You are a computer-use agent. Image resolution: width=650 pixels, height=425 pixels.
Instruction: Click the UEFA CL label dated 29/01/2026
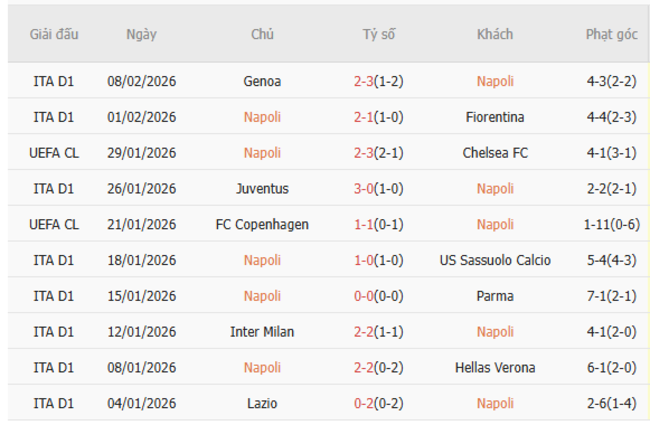[54, 153]
